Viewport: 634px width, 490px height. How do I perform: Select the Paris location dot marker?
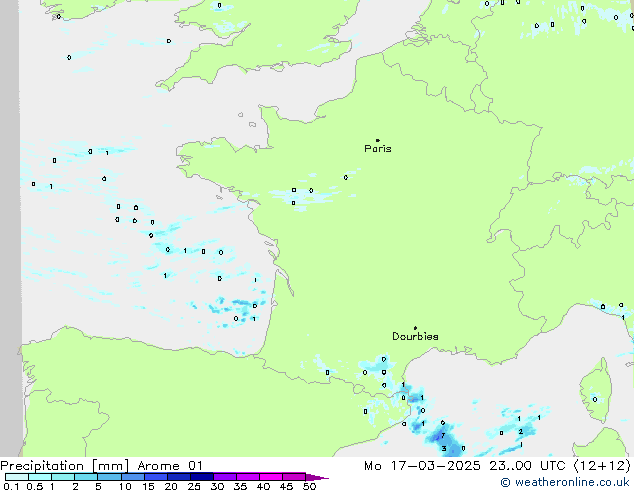click(x=378, y=140)
